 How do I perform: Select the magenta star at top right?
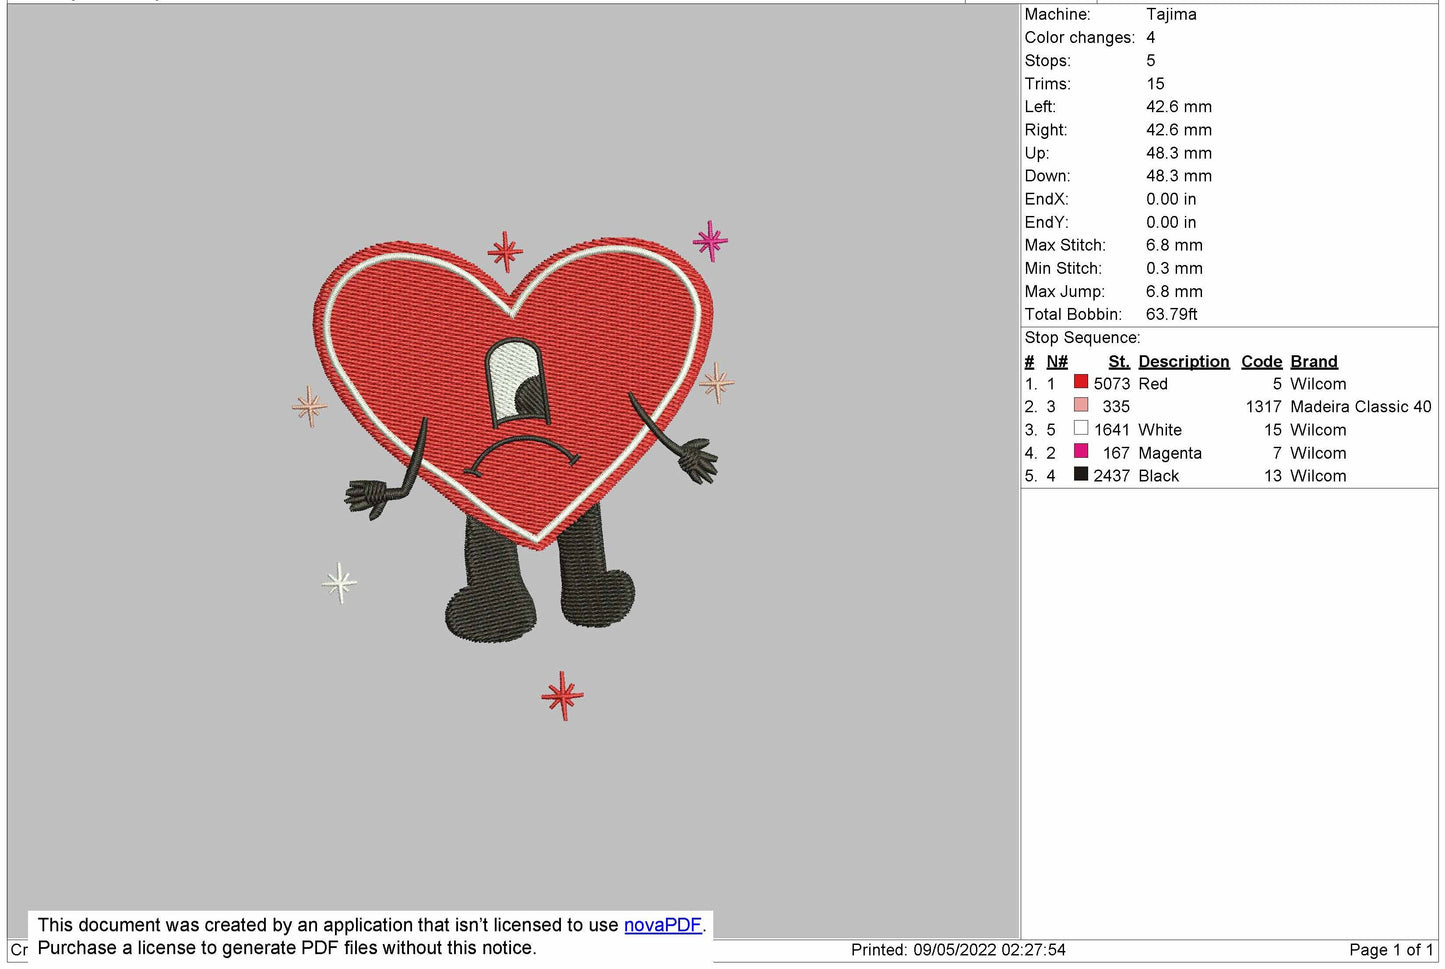(710, 241)
